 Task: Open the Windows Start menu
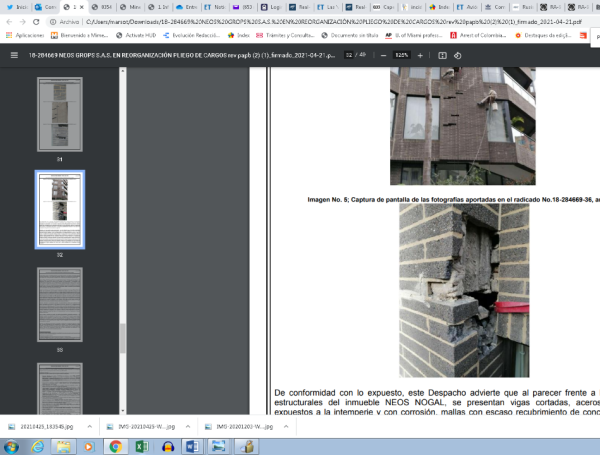tap(11, 447)
